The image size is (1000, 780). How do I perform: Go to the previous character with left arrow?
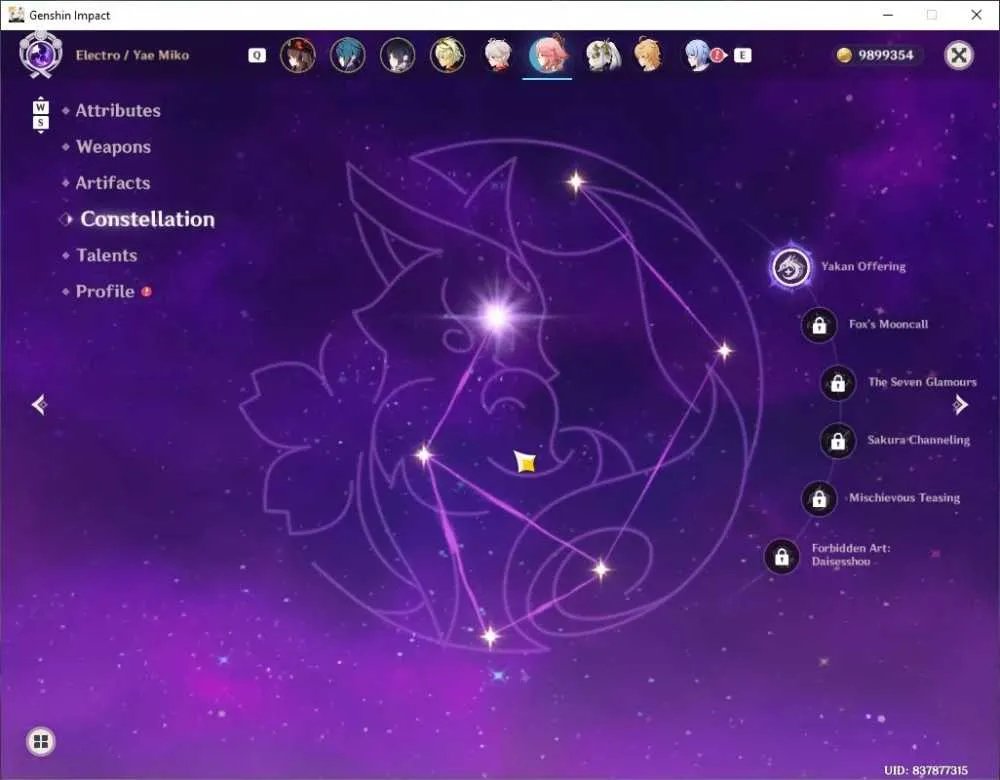(40, 404)
